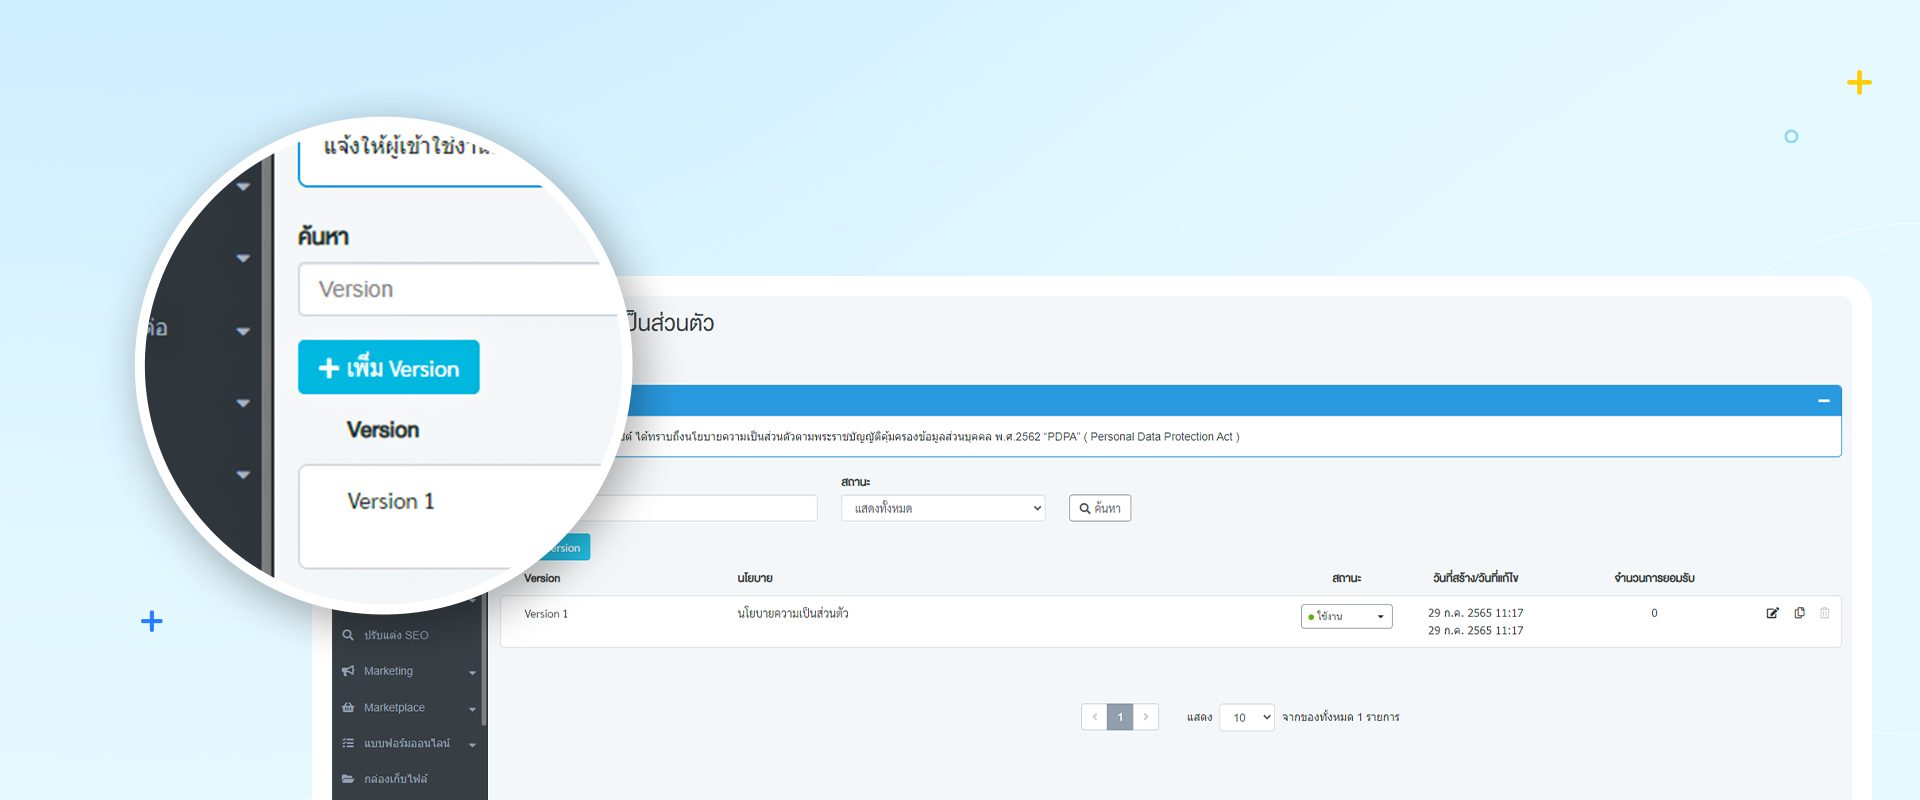Click the นโยบายความเป็นส่วนตัว policy cell
Image resolution: width=1920 pixels, height=800 pixels.
(793, 613)
